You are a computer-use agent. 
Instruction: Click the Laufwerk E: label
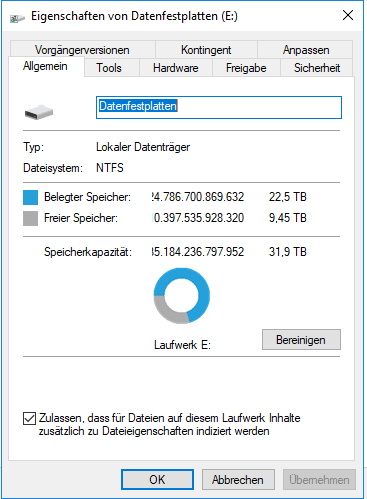182,345
